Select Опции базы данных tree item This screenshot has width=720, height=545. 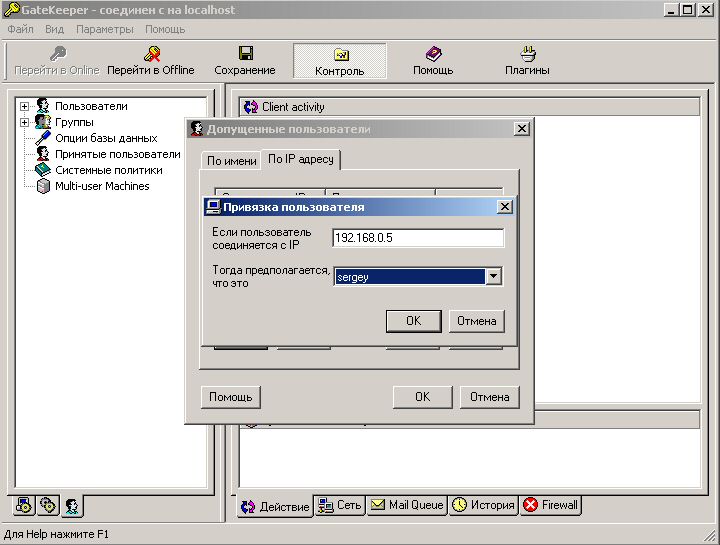coord(106,138)
